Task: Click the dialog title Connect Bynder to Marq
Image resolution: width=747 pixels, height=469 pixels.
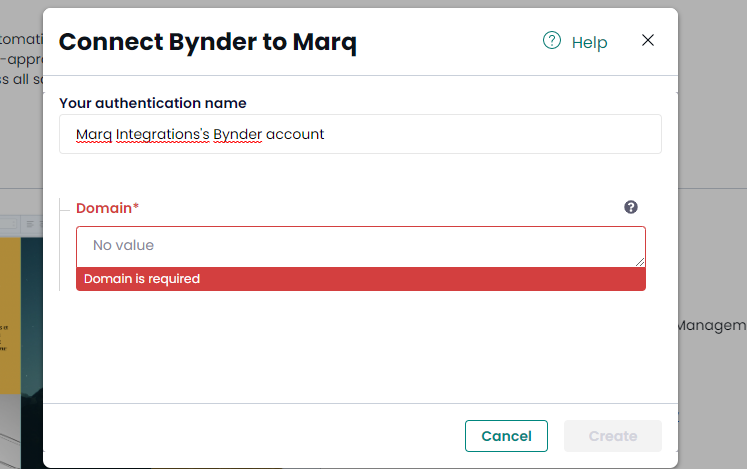Action: click(208, 42)
